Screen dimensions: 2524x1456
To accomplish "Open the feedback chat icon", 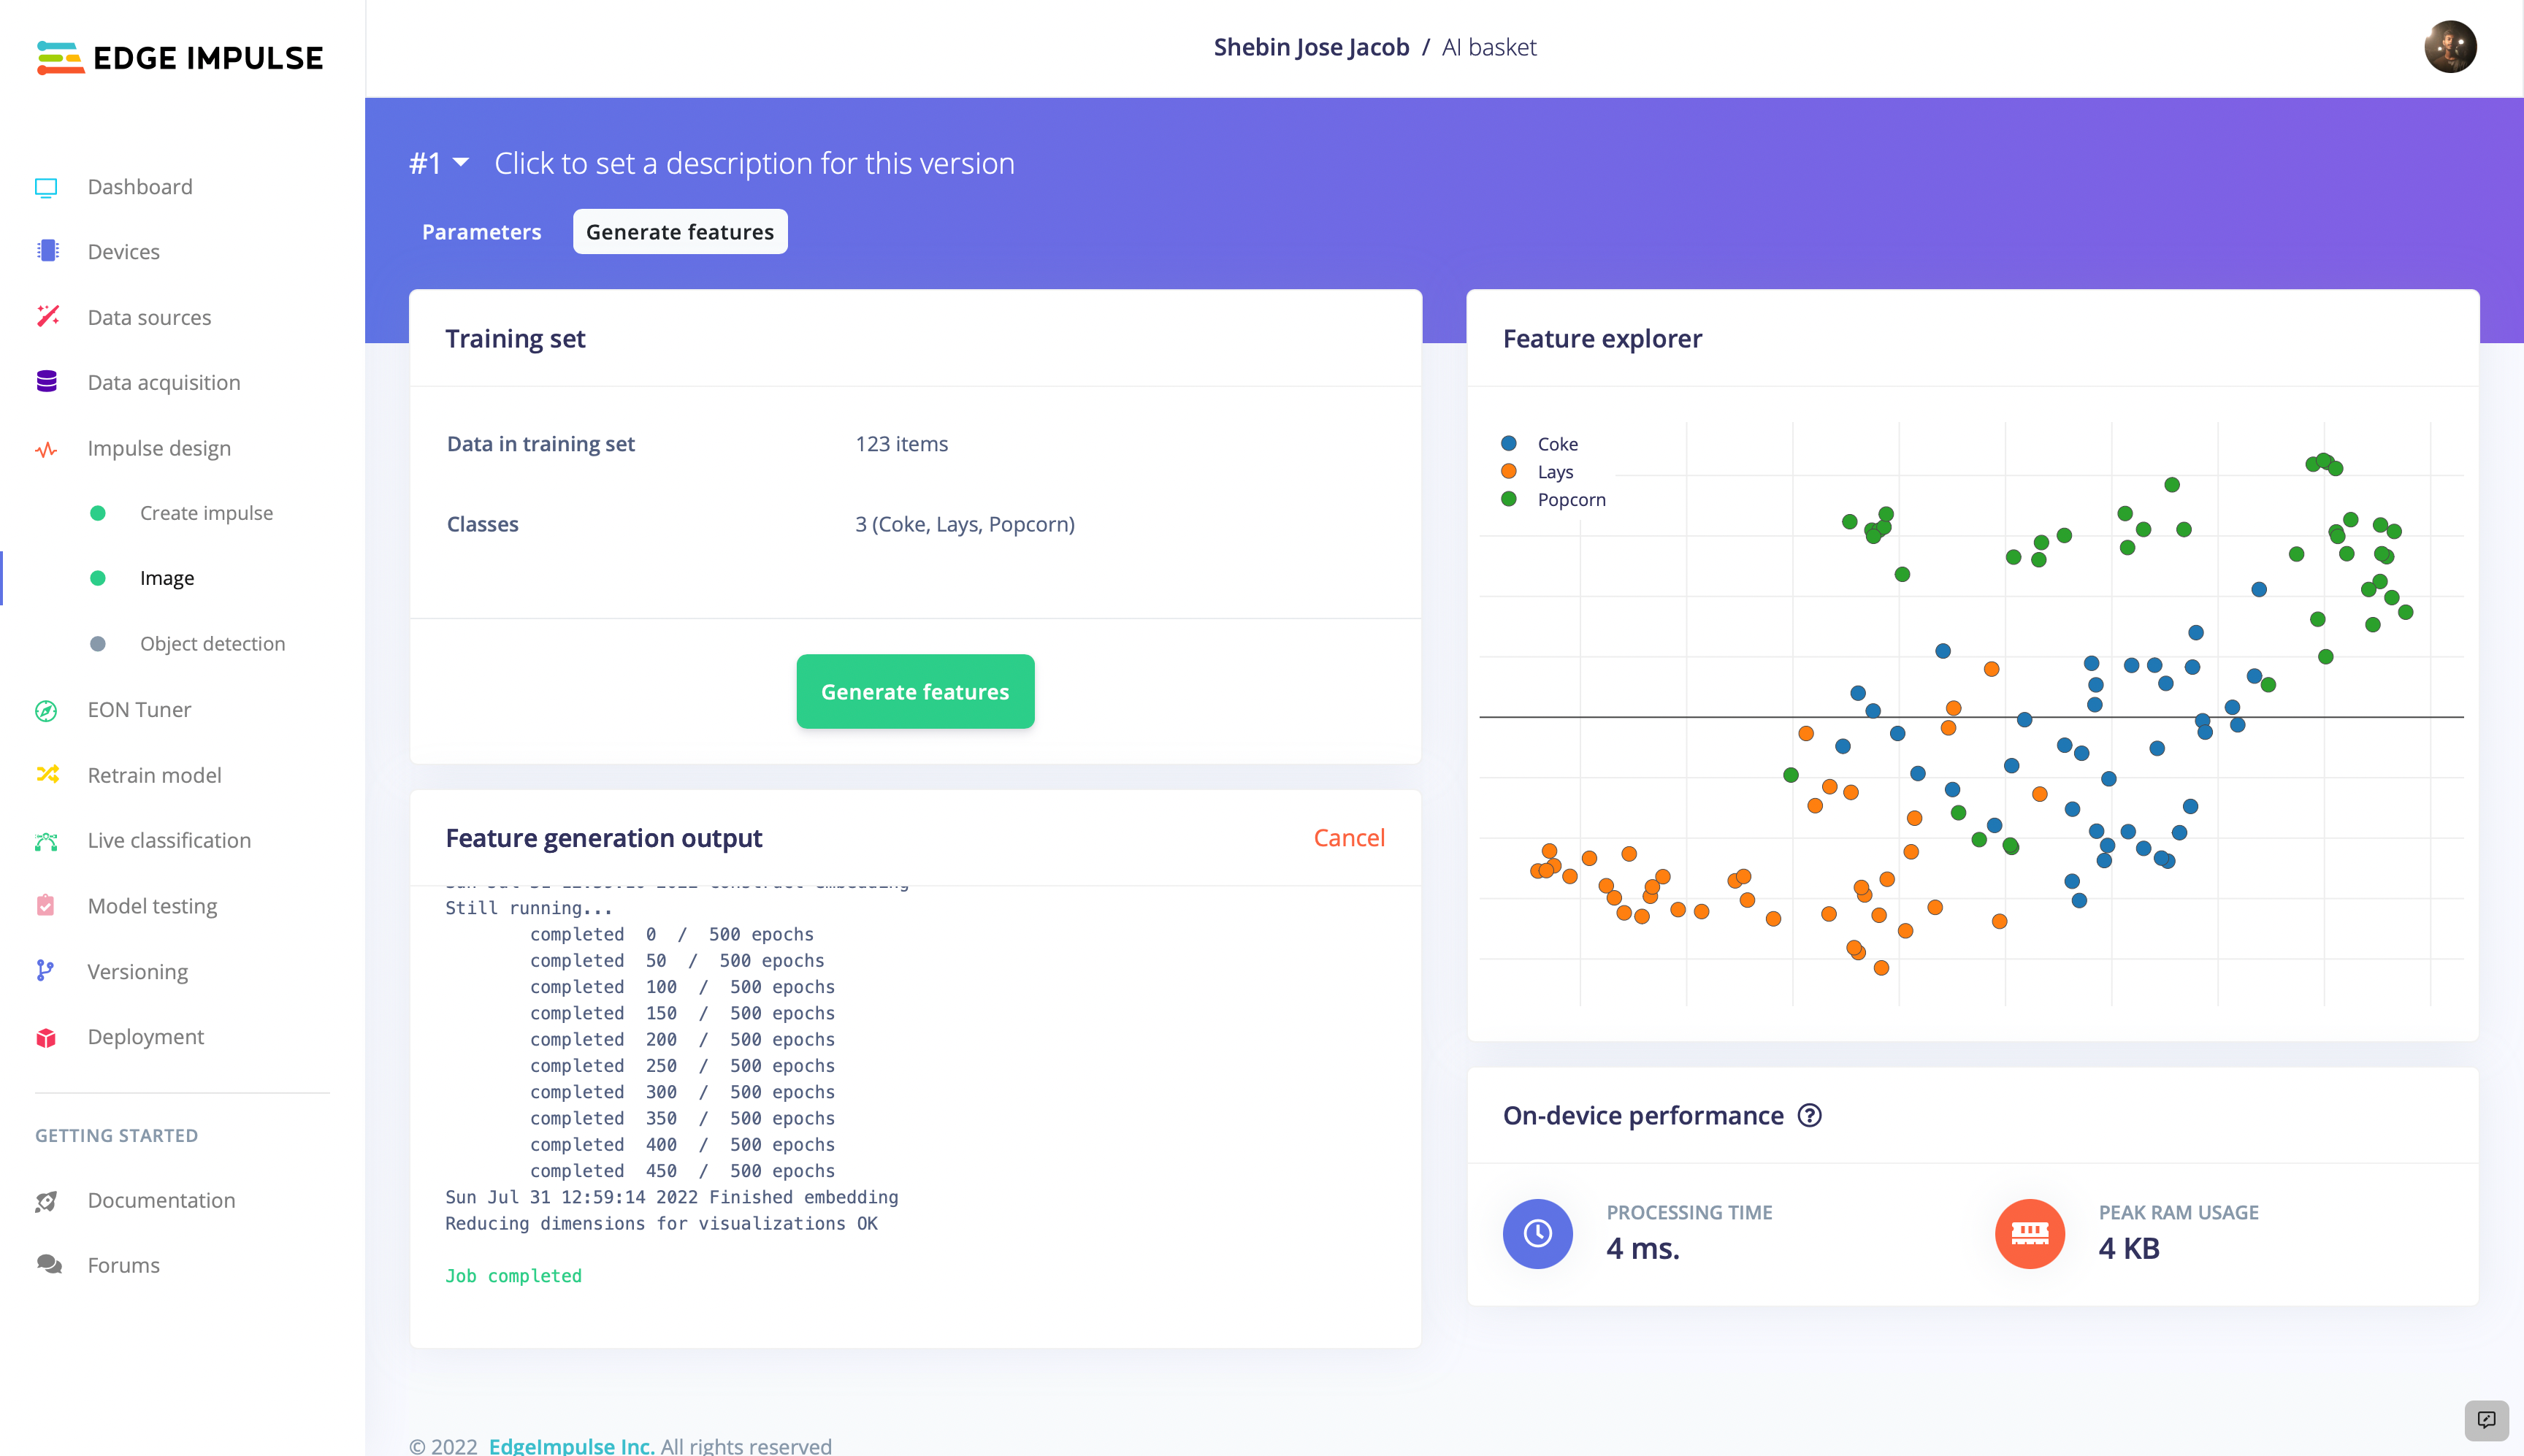I will coord(2486,1420).
